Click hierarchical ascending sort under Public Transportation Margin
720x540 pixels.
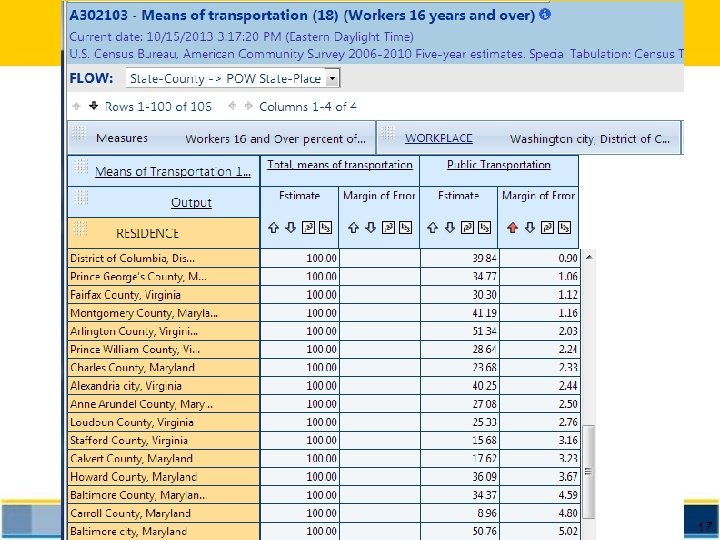click(547, 228)
